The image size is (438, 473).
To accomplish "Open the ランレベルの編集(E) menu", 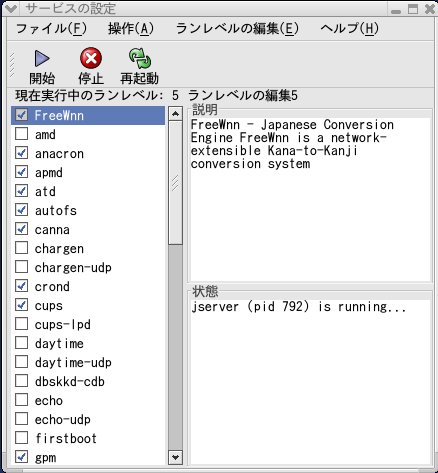I will point(237,29).
